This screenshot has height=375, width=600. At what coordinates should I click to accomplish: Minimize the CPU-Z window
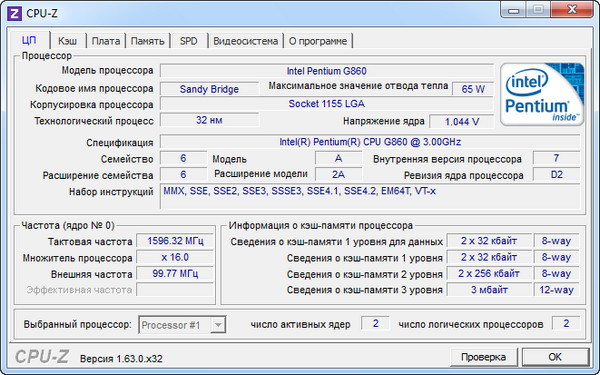514,10
